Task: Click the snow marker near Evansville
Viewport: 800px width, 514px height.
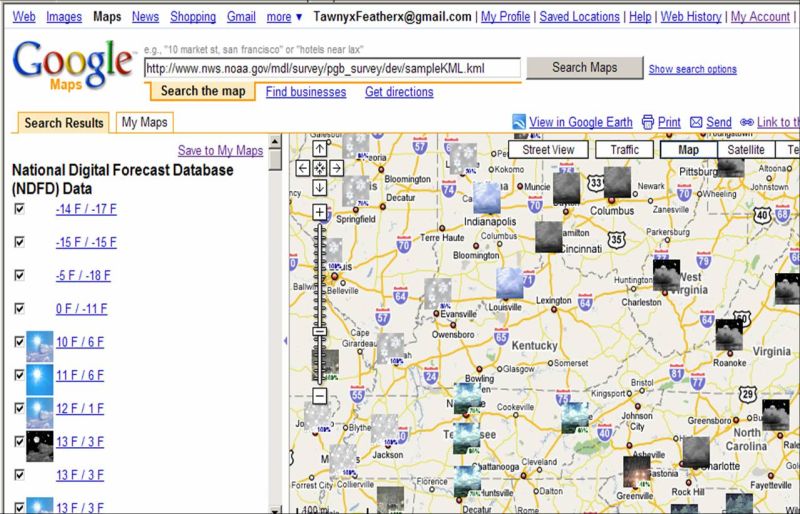Action: pyautogui.click(x=438, y=293)
